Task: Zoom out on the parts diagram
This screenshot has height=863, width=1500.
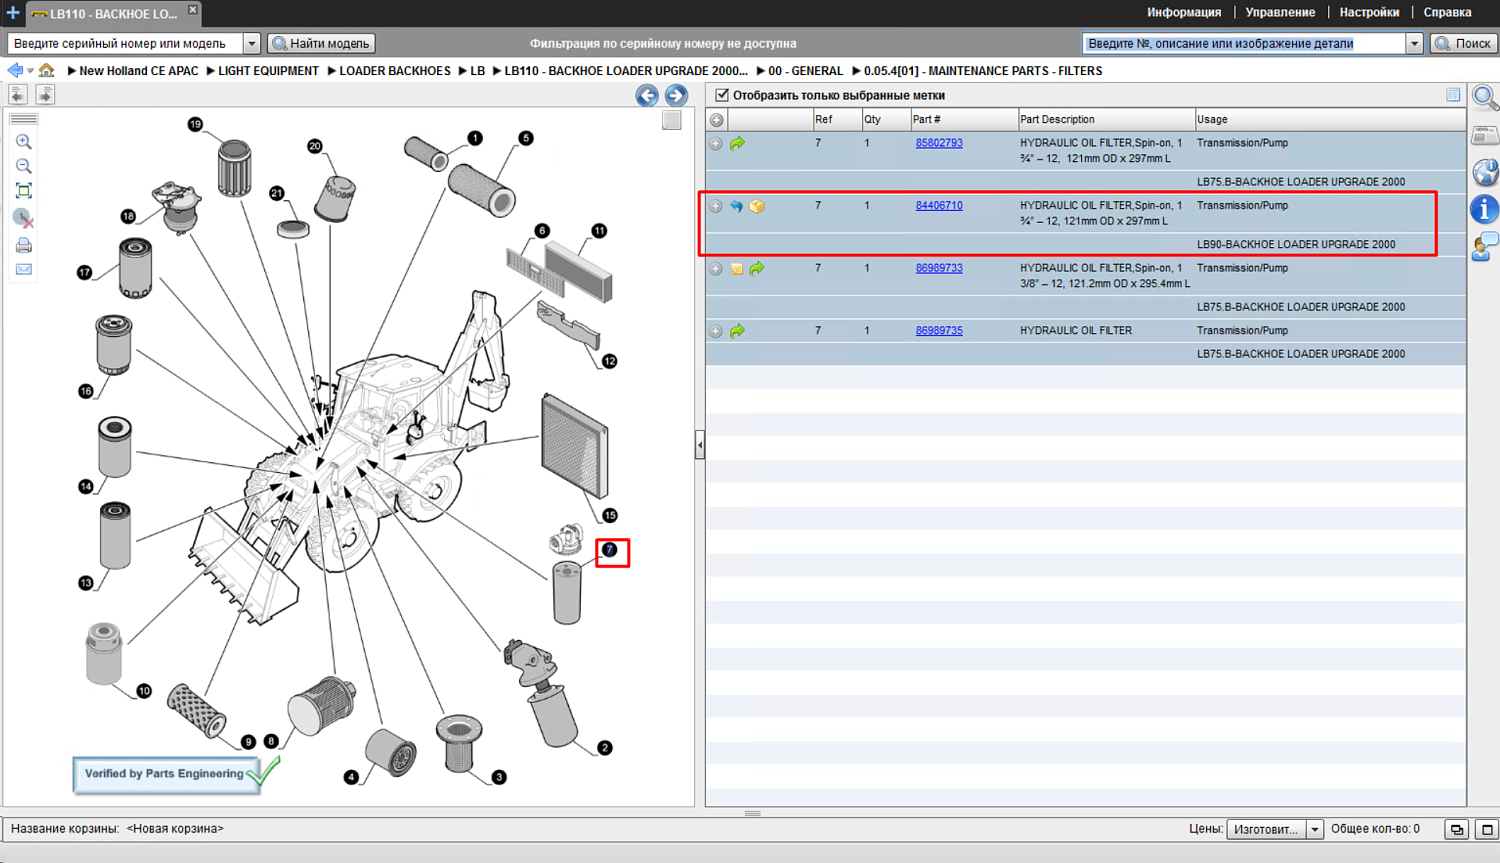Action: click(x=24, y=166)
